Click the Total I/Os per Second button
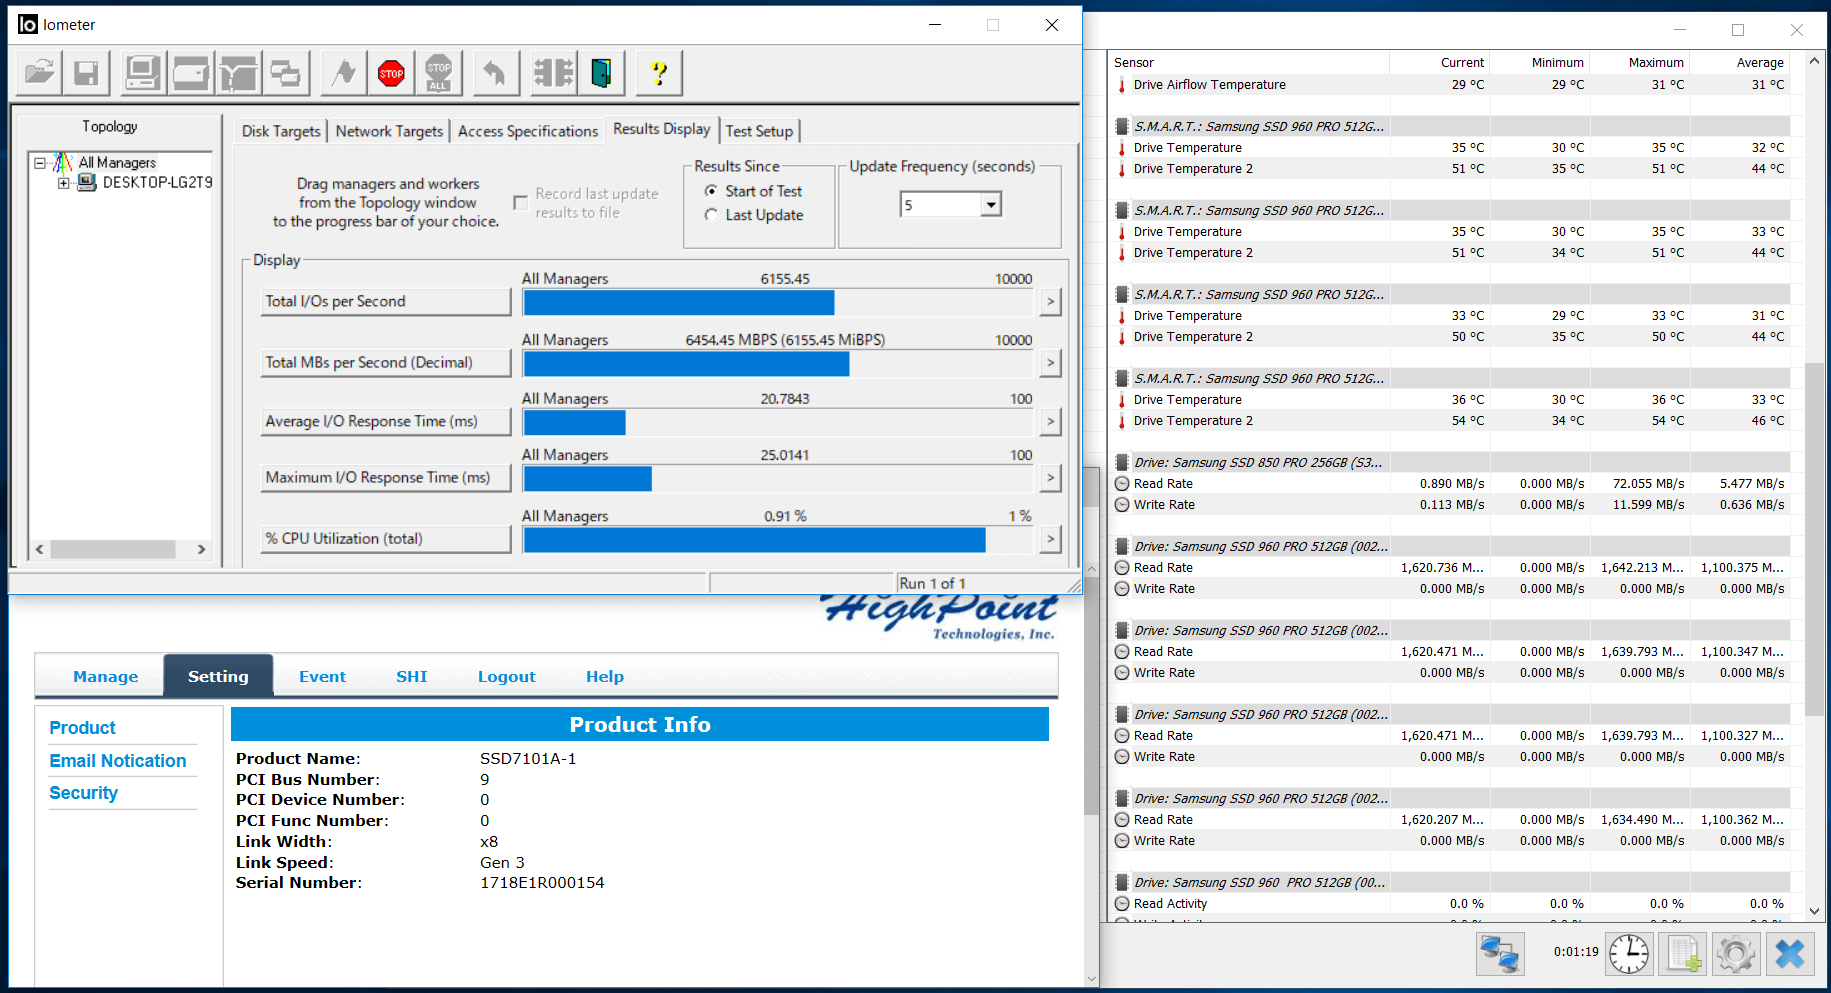Screen dimensions: 1831x993 click(386, 301)
